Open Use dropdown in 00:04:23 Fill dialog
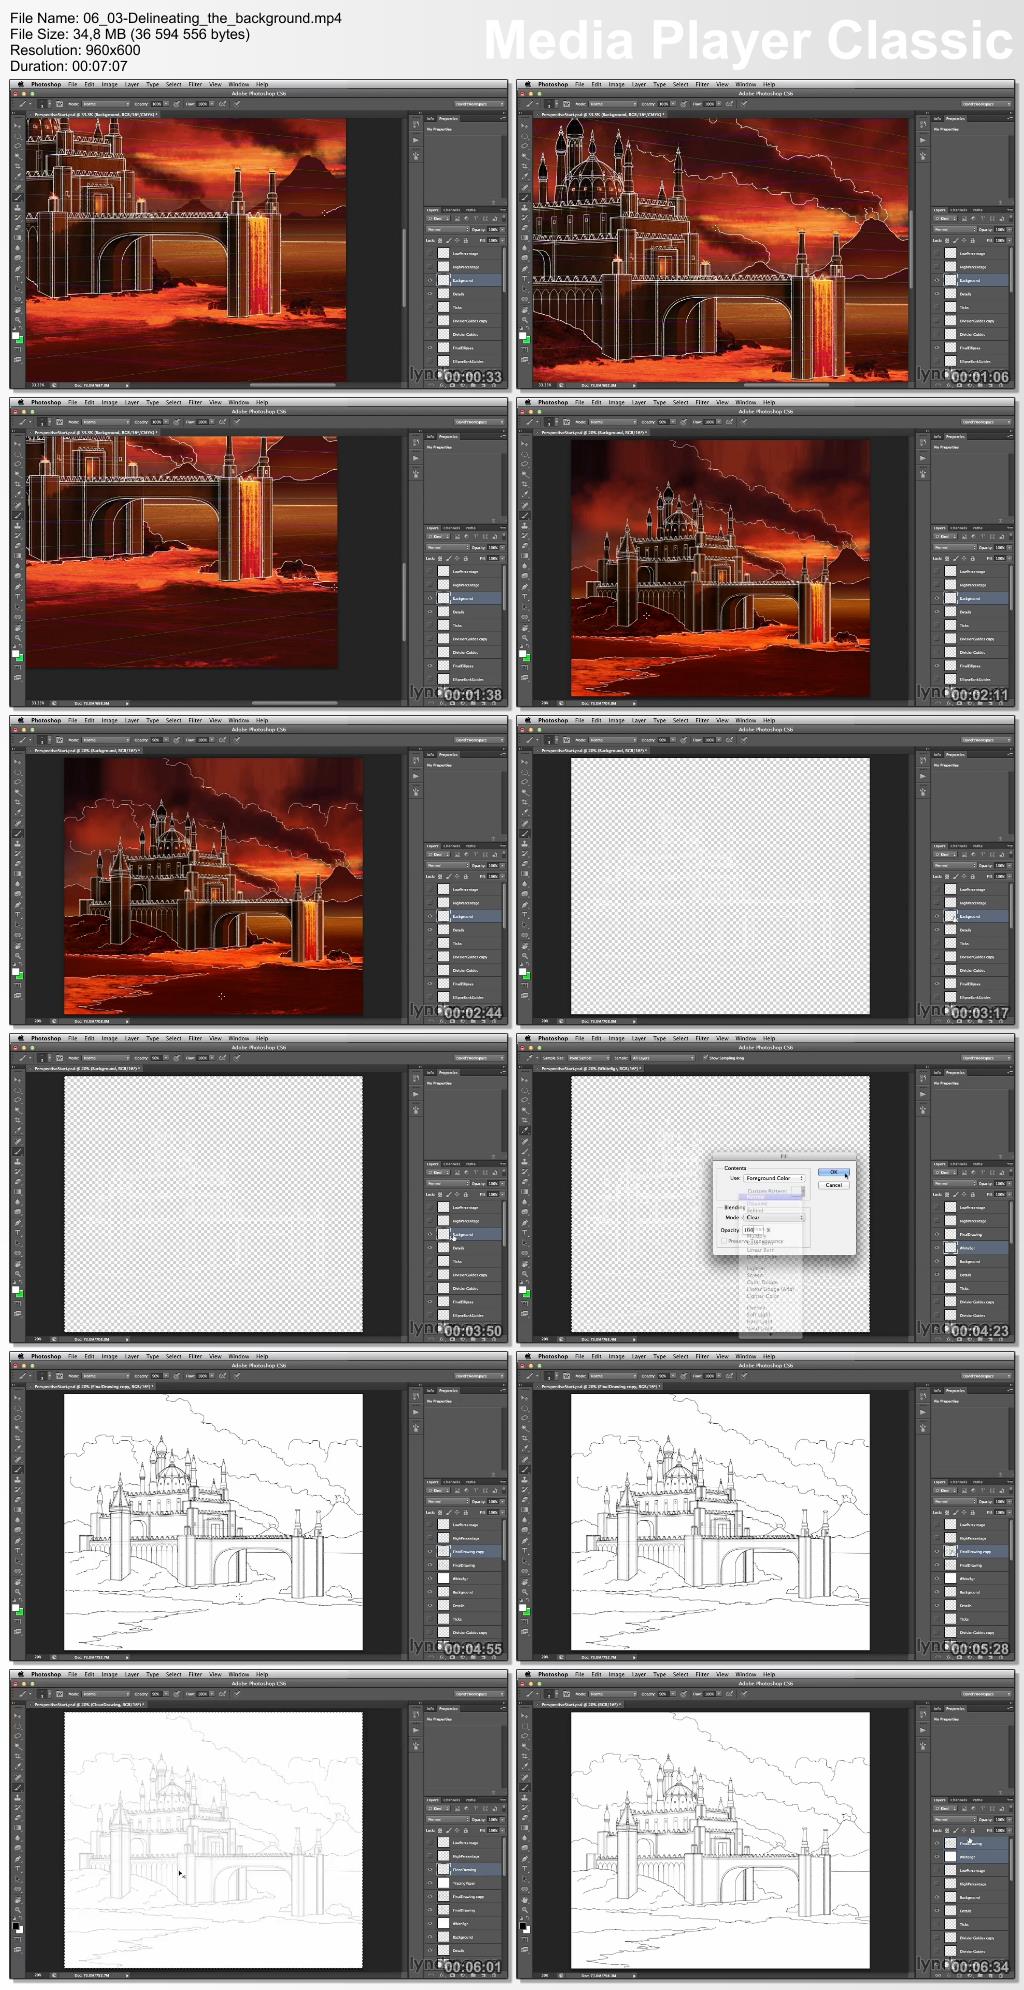The width and height of the screenshot is (1024, 1990). pyautogui.click(x=774, y=1178)
